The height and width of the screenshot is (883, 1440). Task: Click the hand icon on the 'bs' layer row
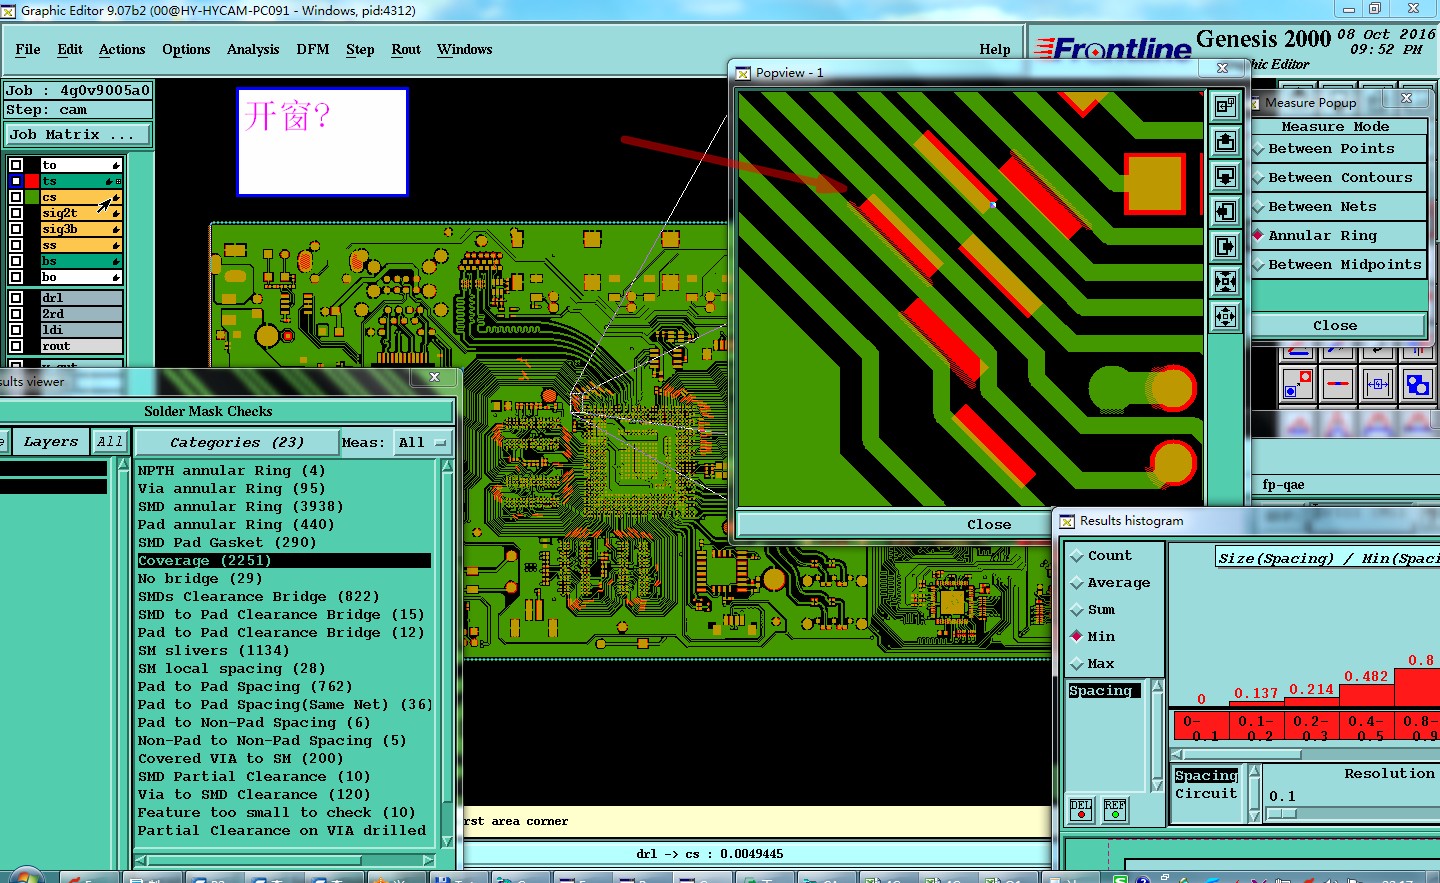click(x=116, y=261)
